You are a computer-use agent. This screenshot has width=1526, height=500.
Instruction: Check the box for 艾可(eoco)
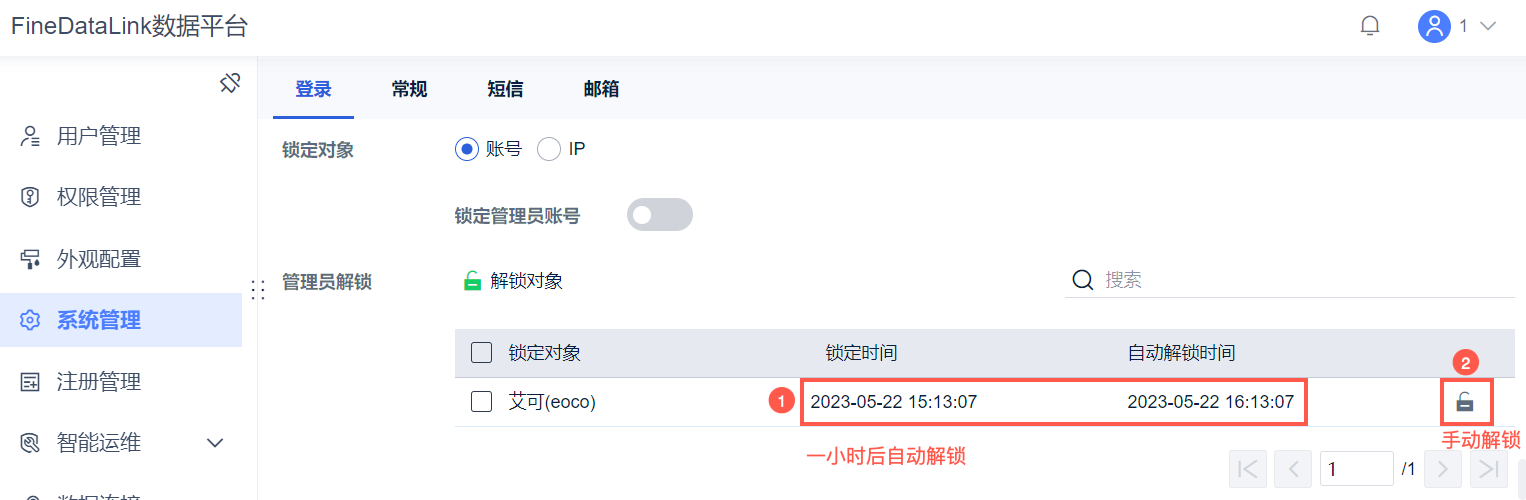pos(481,402)
